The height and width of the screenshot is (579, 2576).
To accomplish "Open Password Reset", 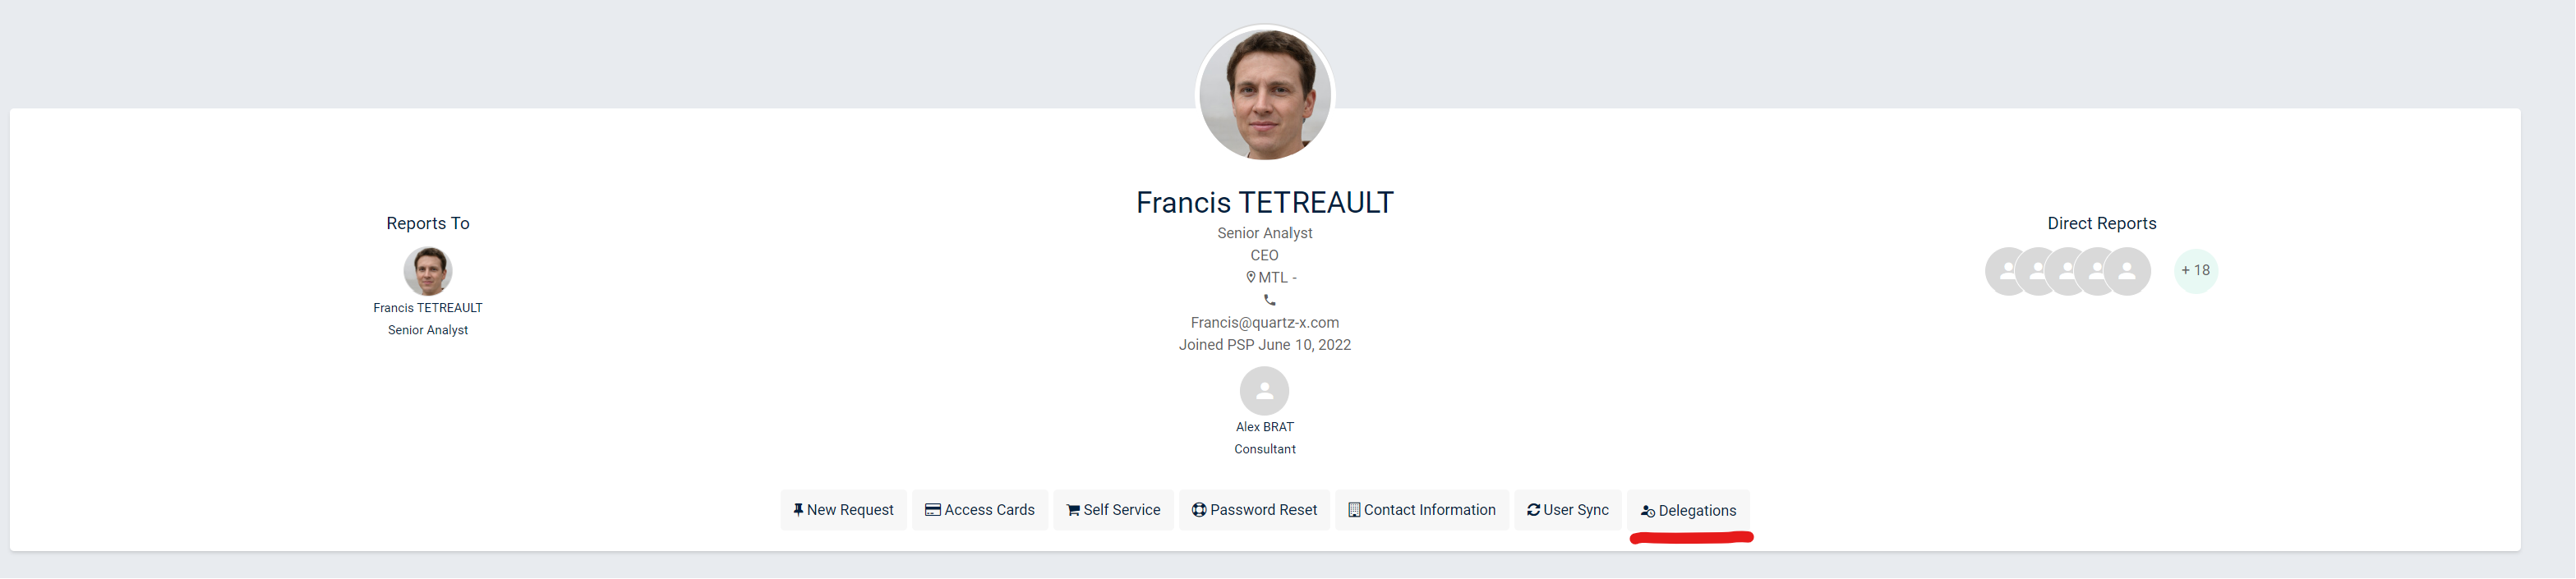I will pos(1254,510).
